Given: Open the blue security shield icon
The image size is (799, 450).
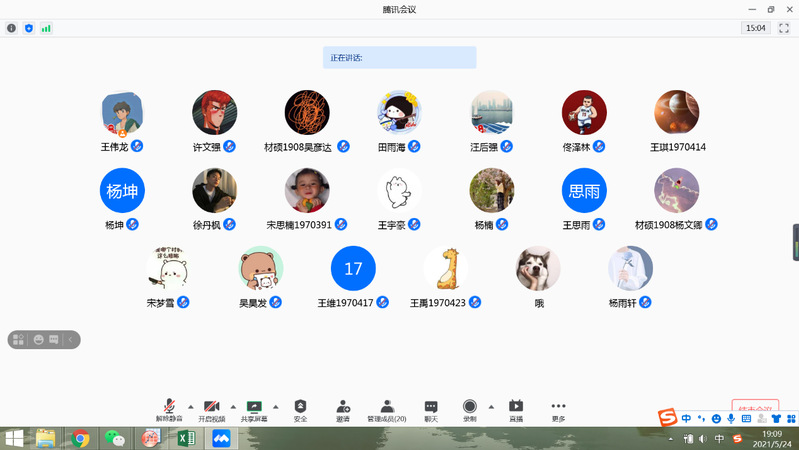Looking at the screenshot, I should pyautogui.click(x=29, y=28).
